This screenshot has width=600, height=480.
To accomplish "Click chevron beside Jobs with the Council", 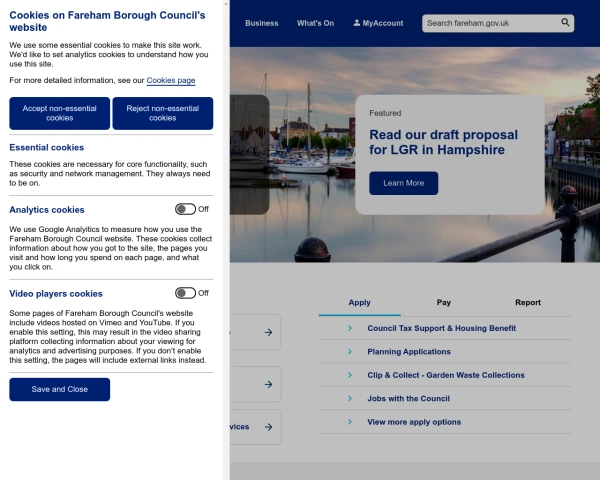I will coord(349,399).
